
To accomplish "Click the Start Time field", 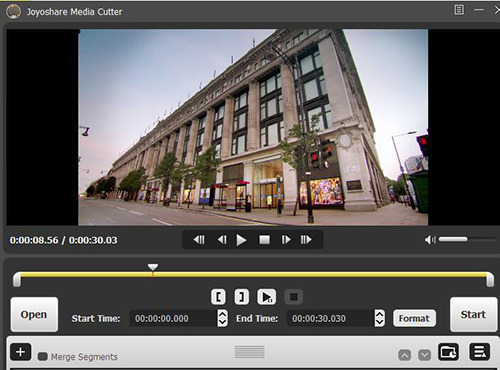I will click(x=173, y=318).
